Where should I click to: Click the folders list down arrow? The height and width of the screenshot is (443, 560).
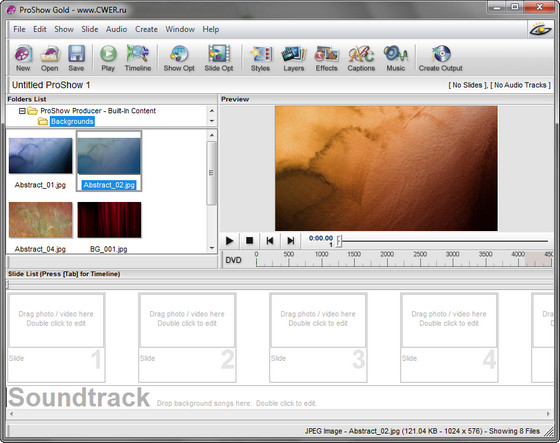tap(212, 121)
